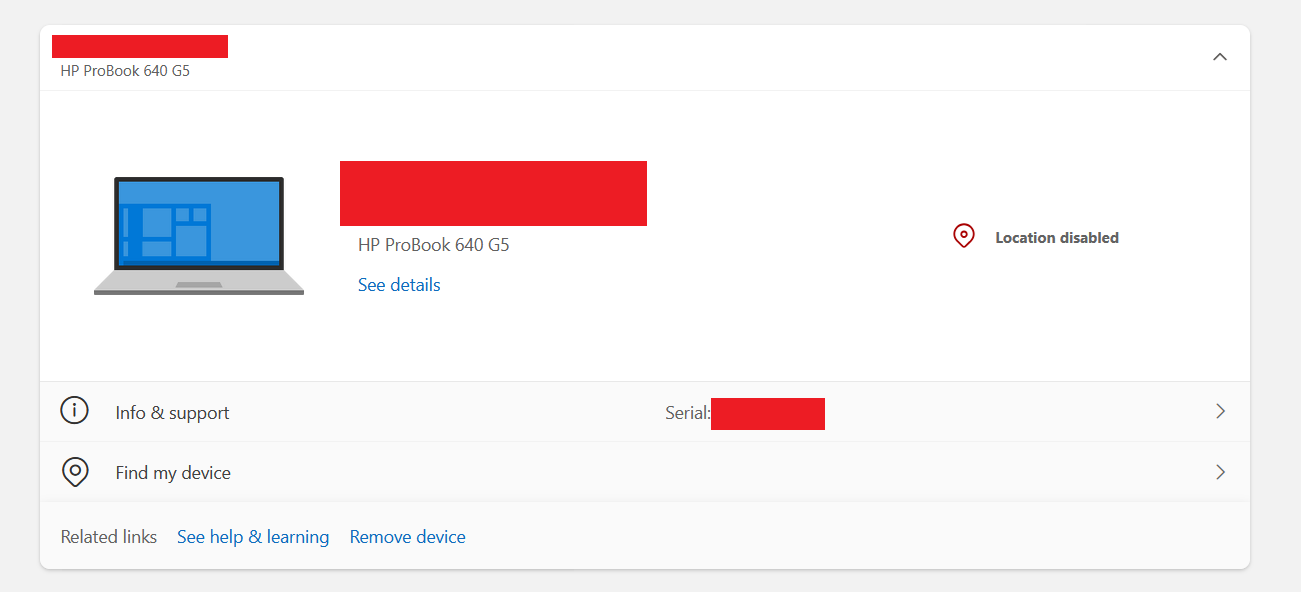
Task: Select the Info & support row label
Action: 172,411
